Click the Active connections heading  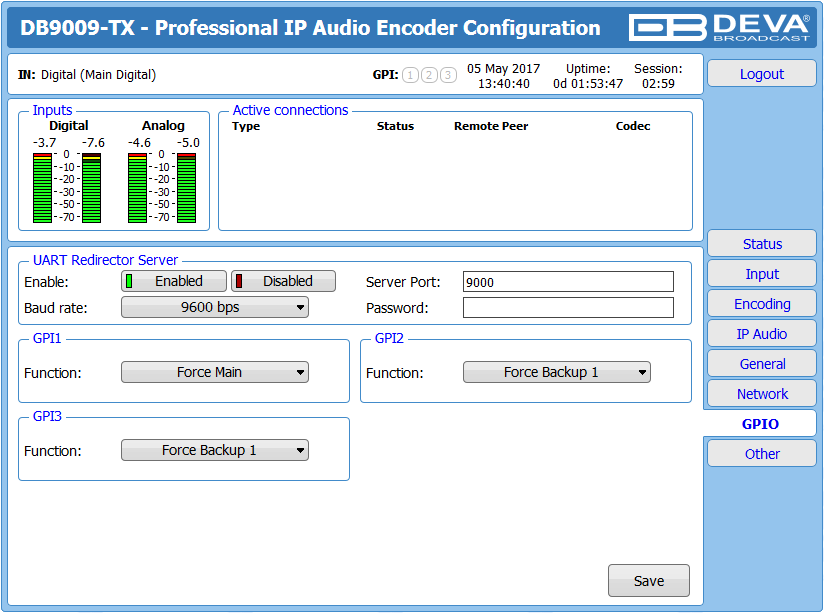pos(290,110)
